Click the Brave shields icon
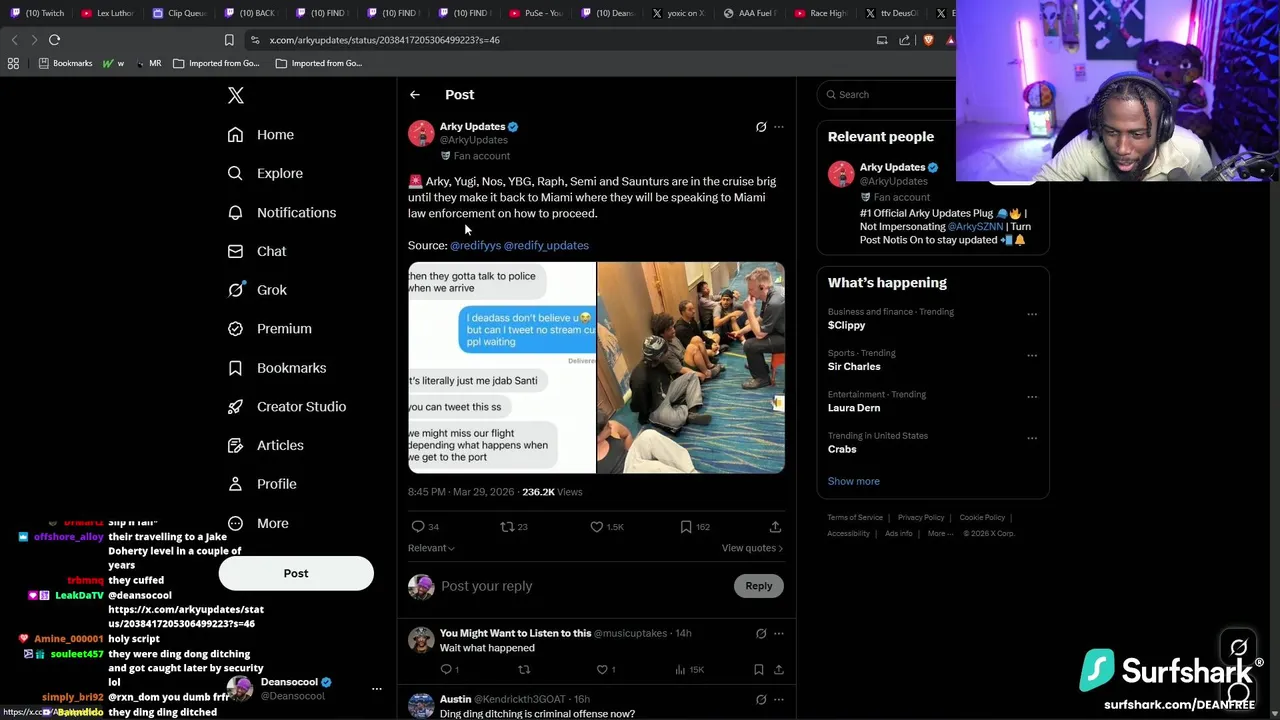This screenshot has width=1280, height=720. point(928,40)
